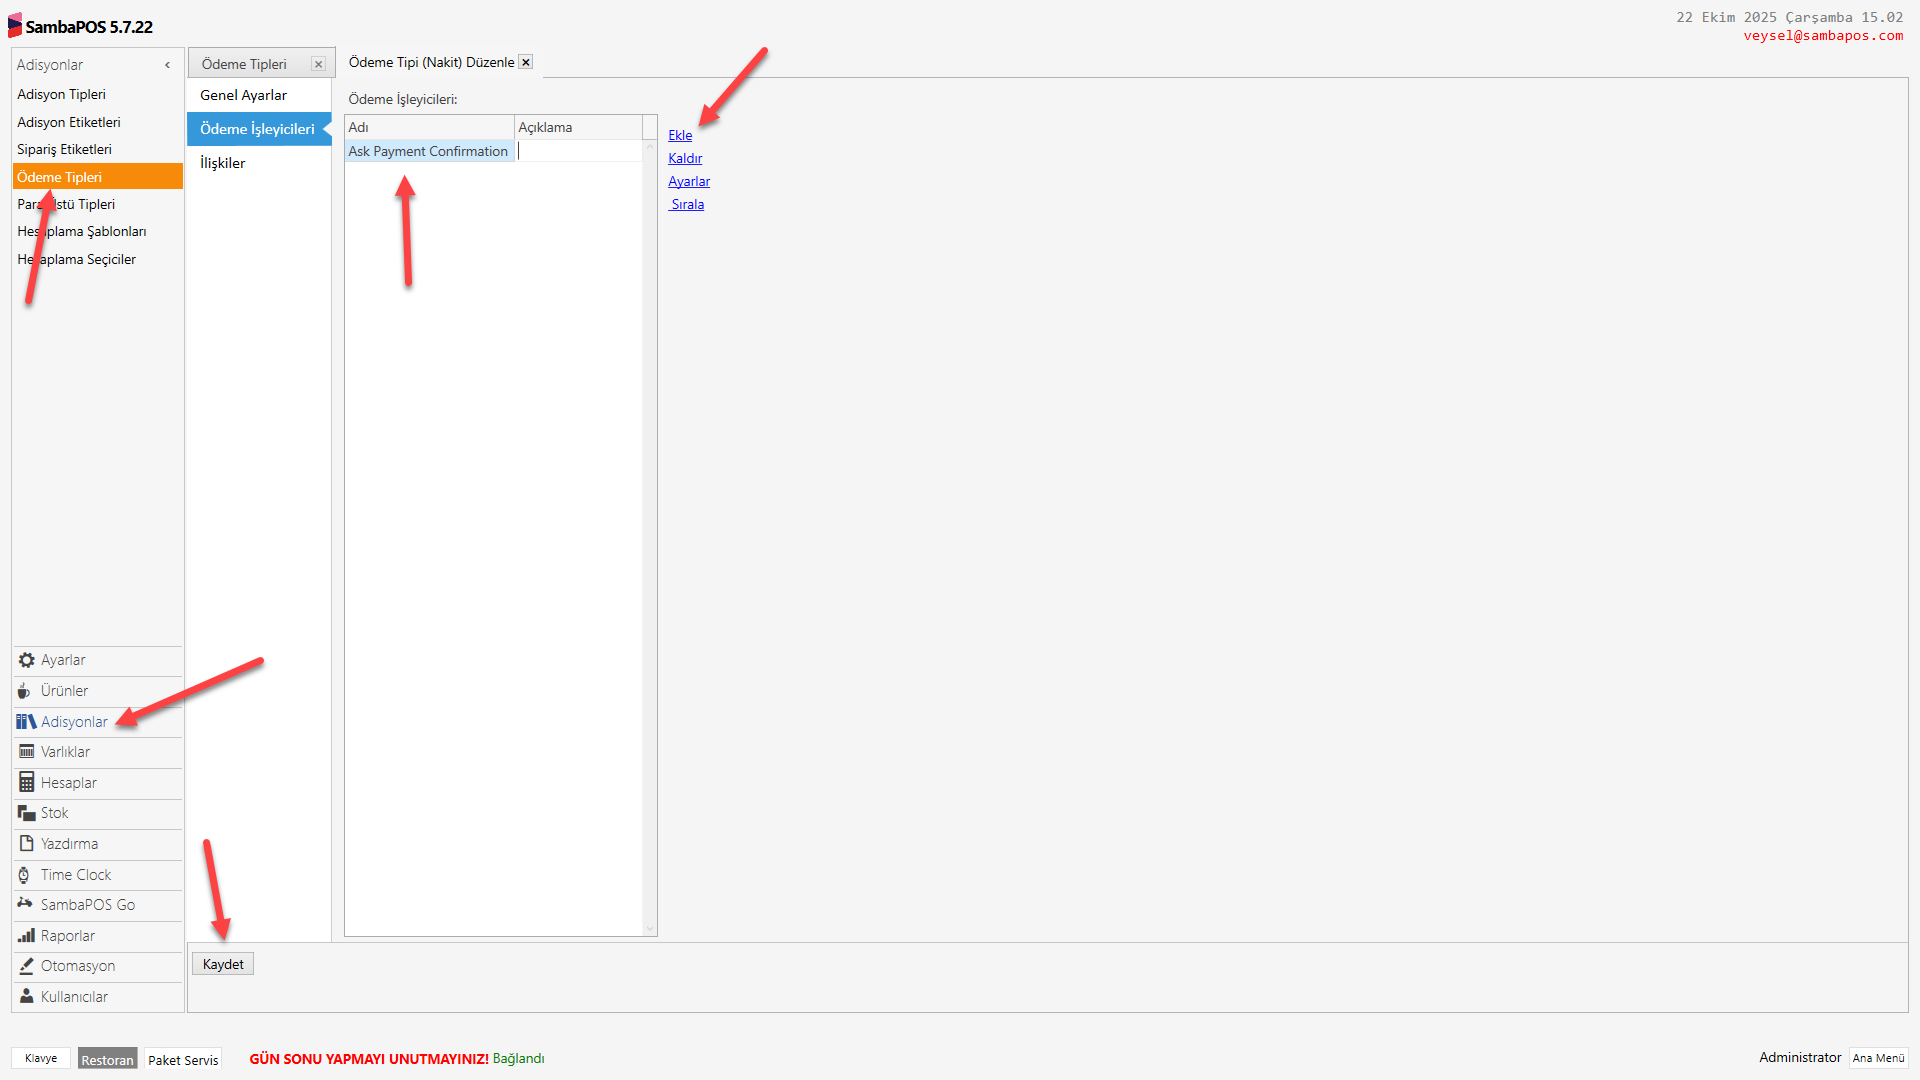
Task: Click the Raporlar bar chart icon
Action: point(27,936)
